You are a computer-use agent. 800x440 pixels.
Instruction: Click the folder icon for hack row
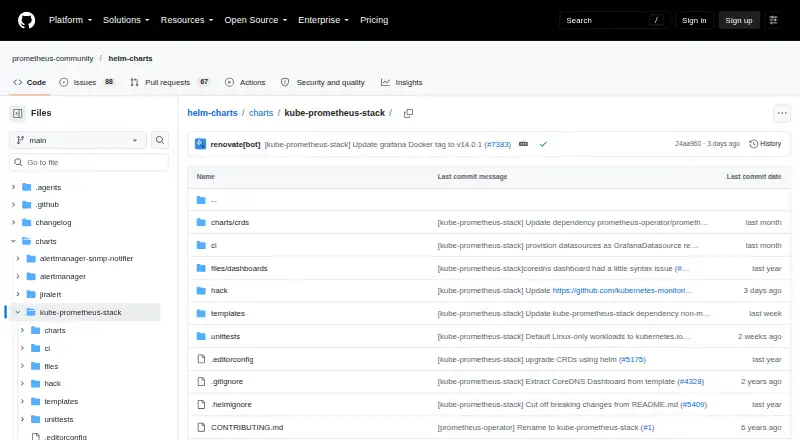pos(201,290)
